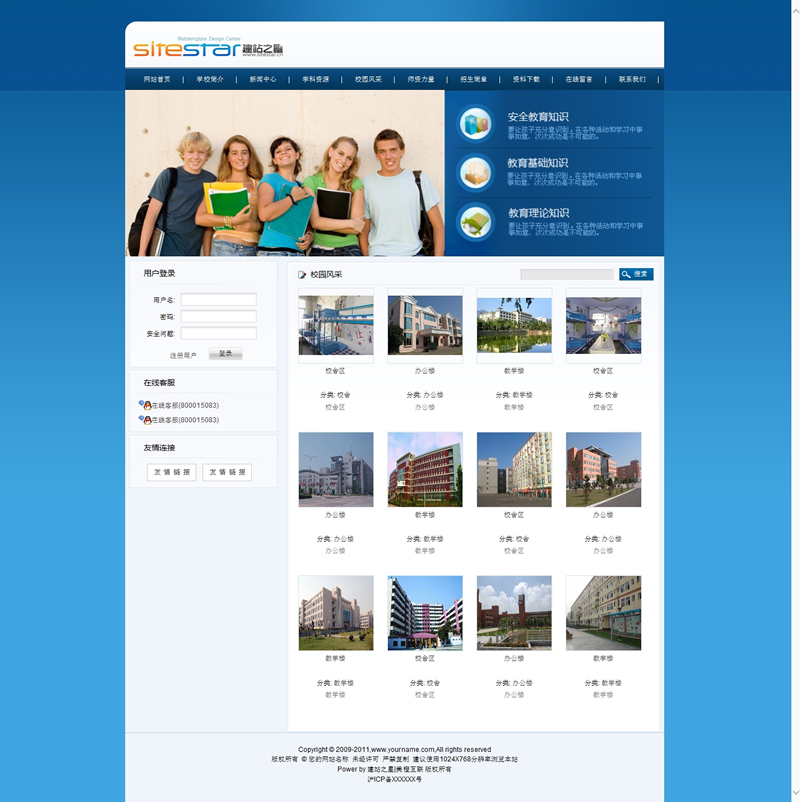
Task: Click the search text box above gallery
Action: pyautogui.click(x=566, y=274)
